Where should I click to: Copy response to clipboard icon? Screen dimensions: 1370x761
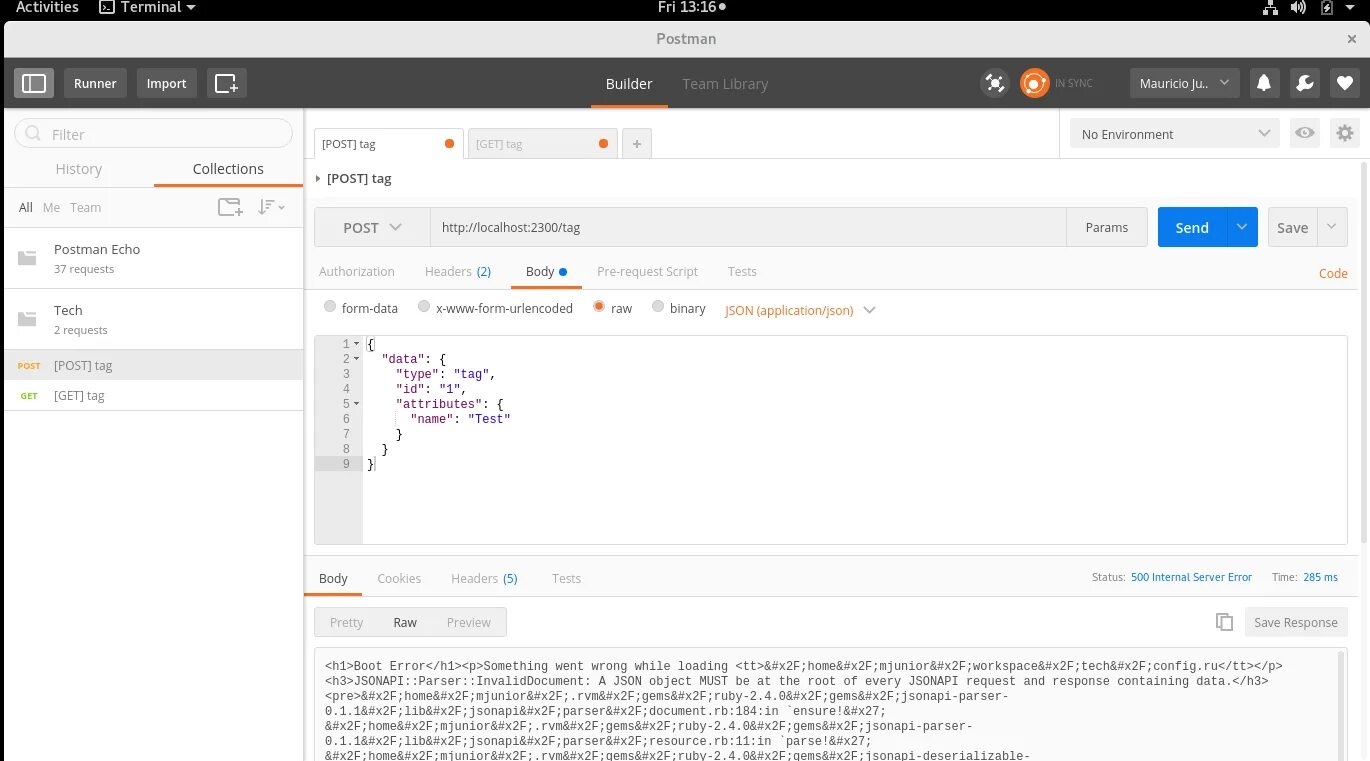(x=1224, y=622)
